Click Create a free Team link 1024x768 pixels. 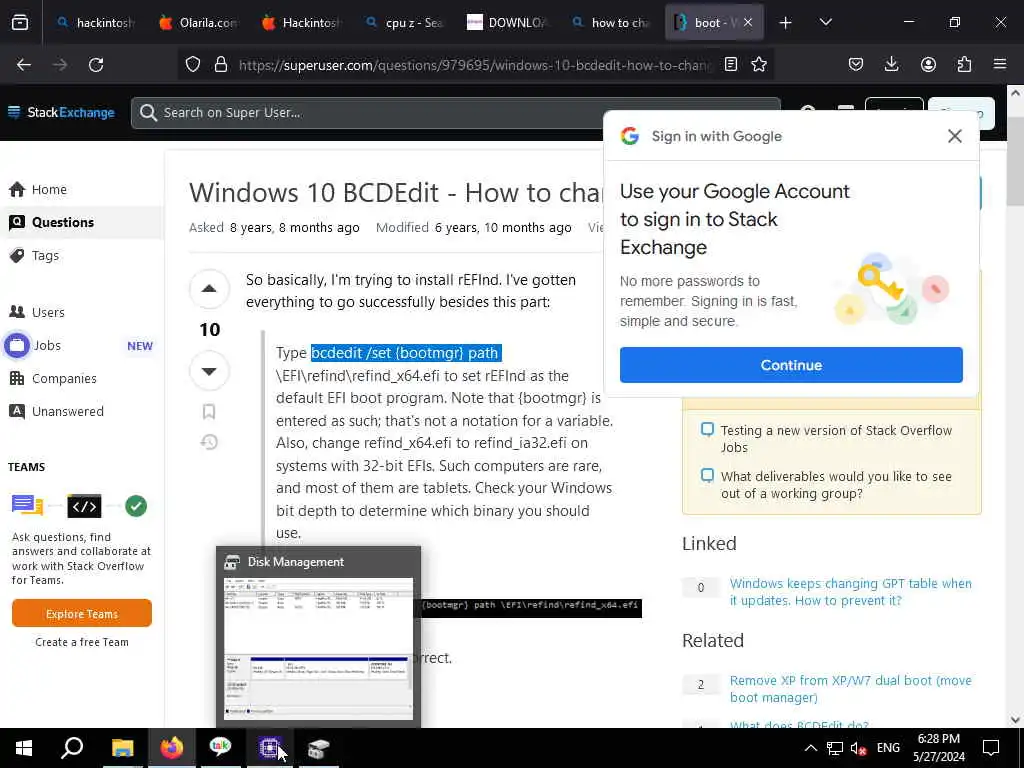point(82,642)
